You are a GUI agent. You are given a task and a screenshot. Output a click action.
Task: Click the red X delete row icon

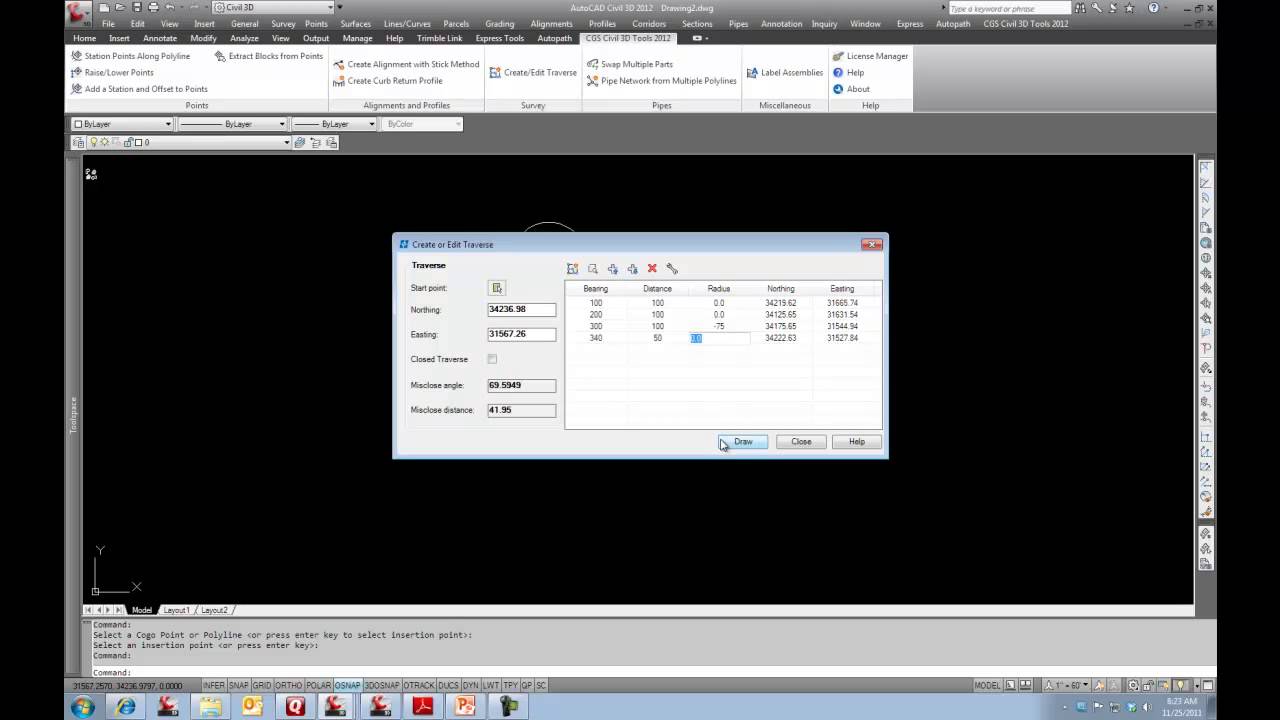pyautogui.click(x=652, y=268)
